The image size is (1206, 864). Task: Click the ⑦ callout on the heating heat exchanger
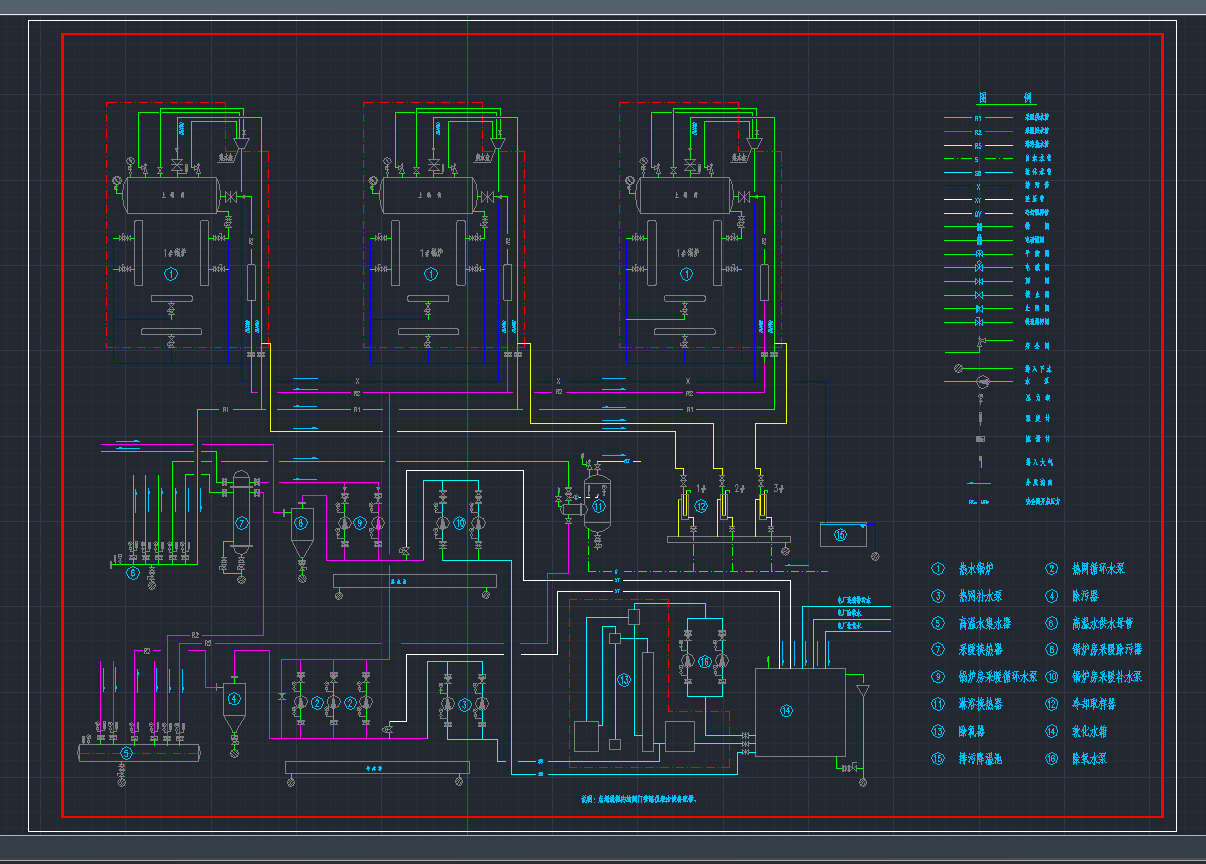point(240,521)
